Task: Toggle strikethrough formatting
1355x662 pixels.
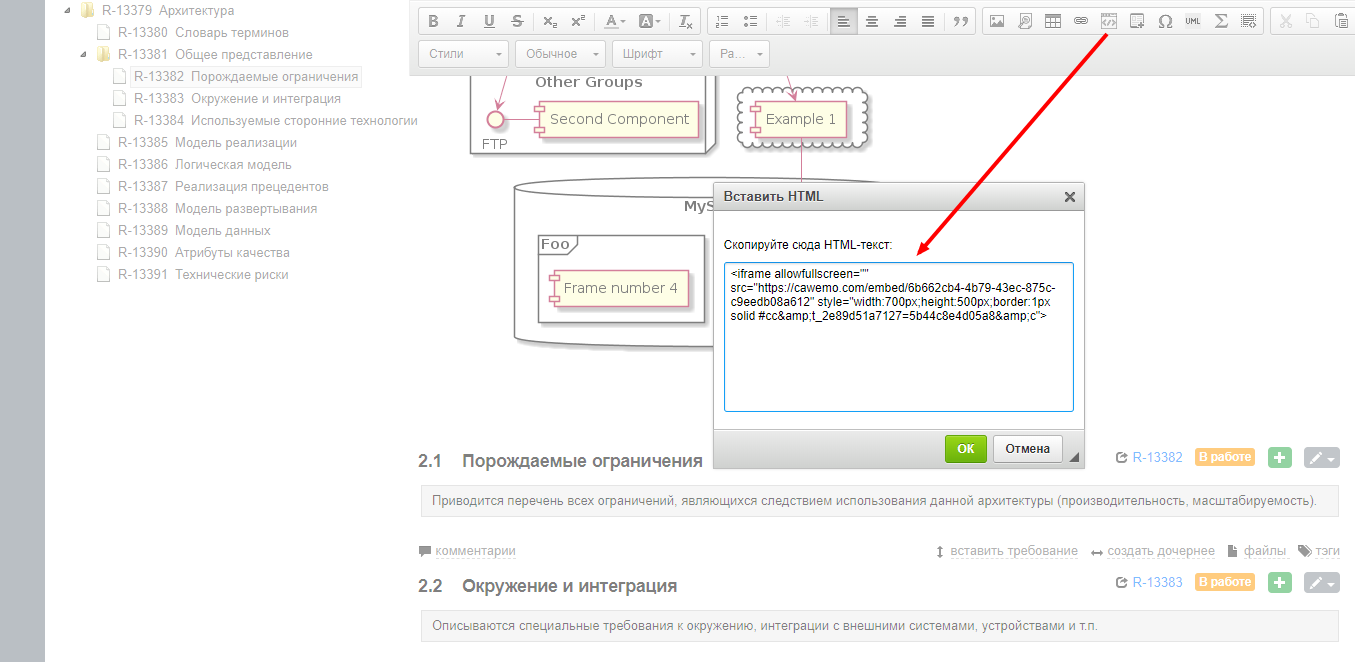Action: point(517,21)
